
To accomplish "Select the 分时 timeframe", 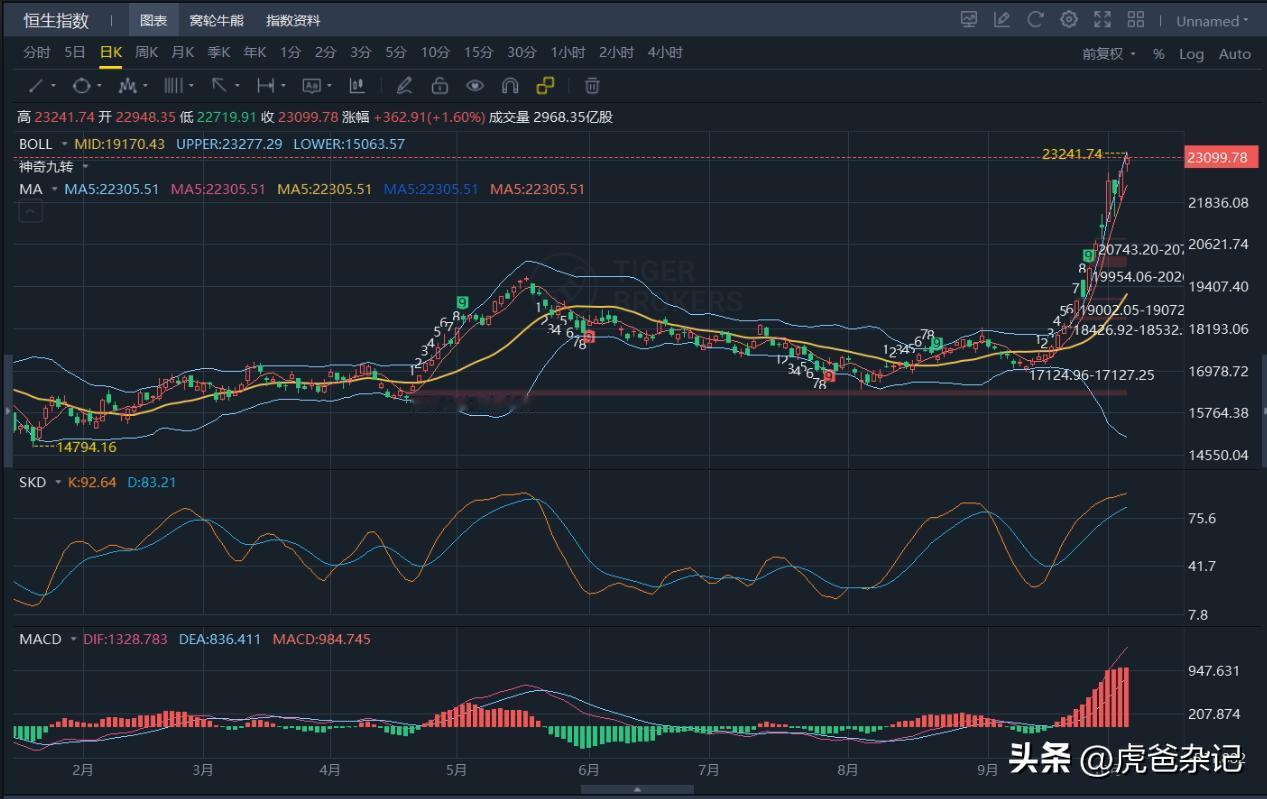I will [36, 53].
